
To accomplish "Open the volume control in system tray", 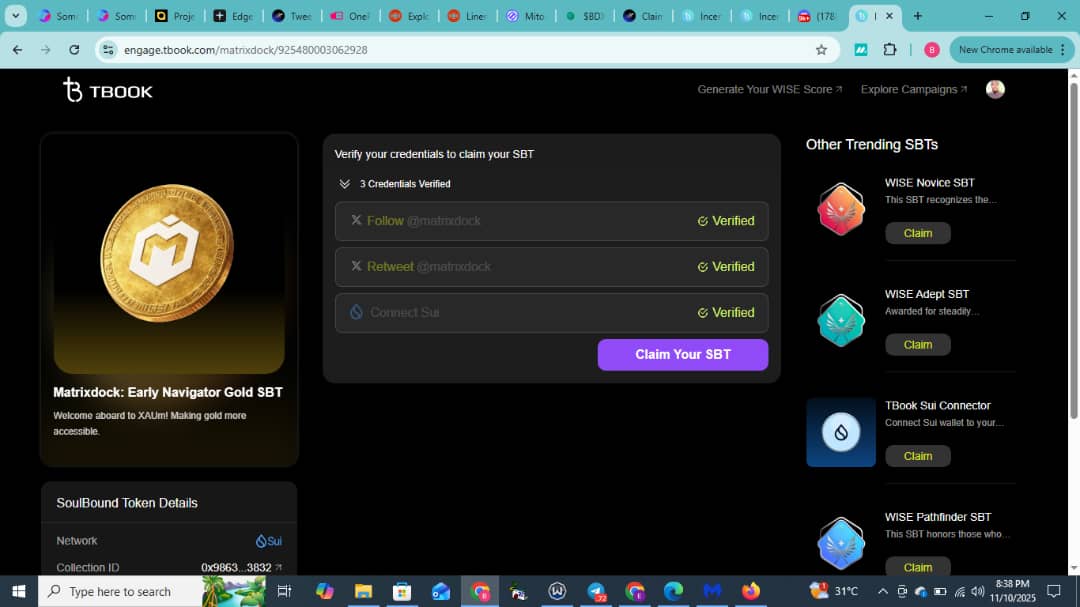I will pos(977,591).
